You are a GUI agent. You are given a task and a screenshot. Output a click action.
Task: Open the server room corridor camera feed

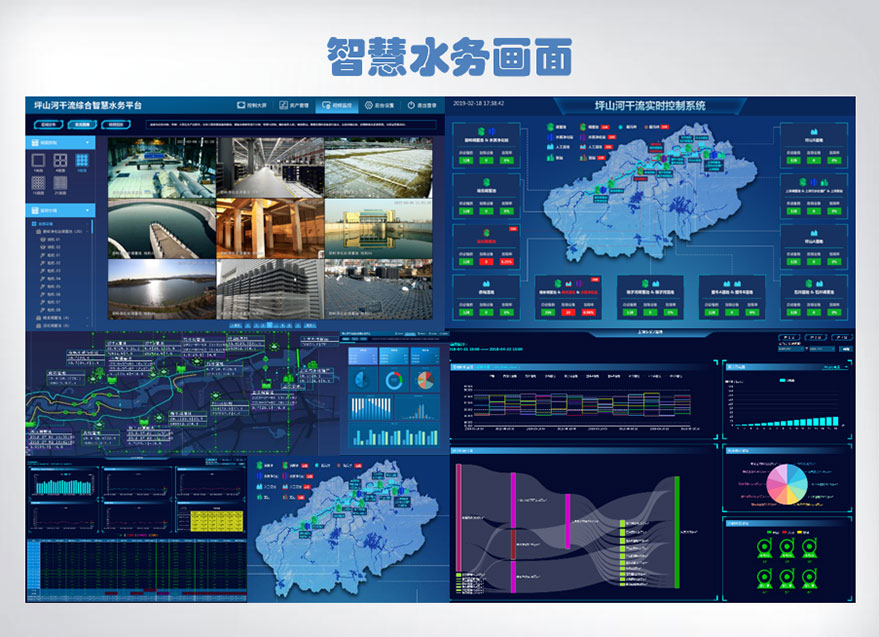pos(270,166)
